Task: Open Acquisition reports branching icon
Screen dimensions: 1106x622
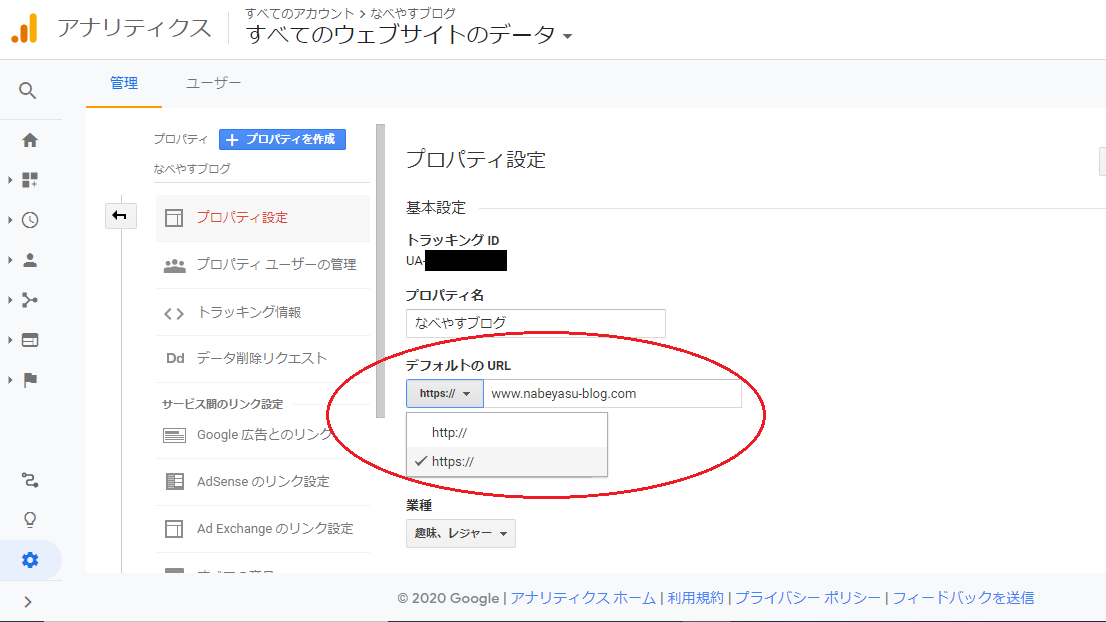Action: (x=30, y=300)
